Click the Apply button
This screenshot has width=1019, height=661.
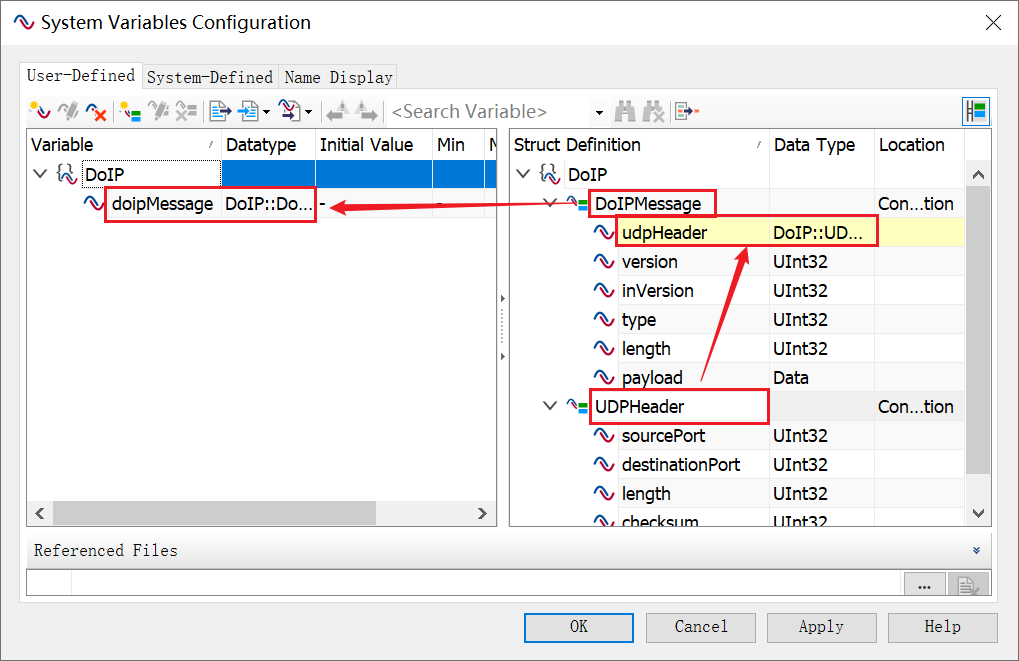coord(821,627)
